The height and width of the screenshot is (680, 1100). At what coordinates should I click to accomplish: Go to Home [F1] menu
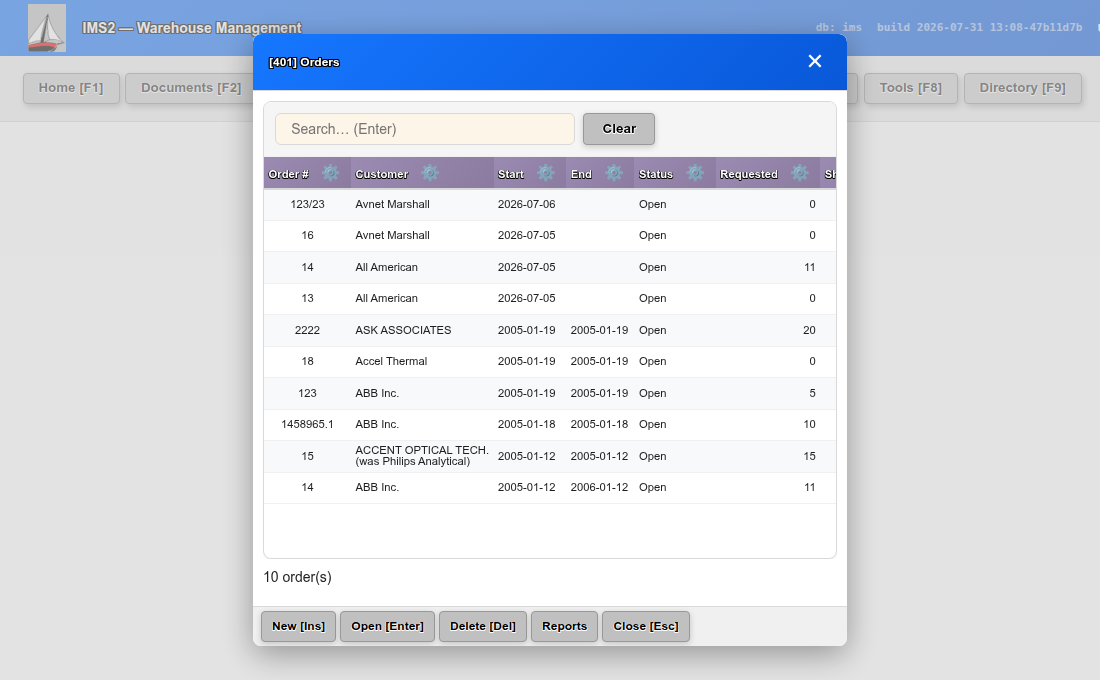(71, 88)
